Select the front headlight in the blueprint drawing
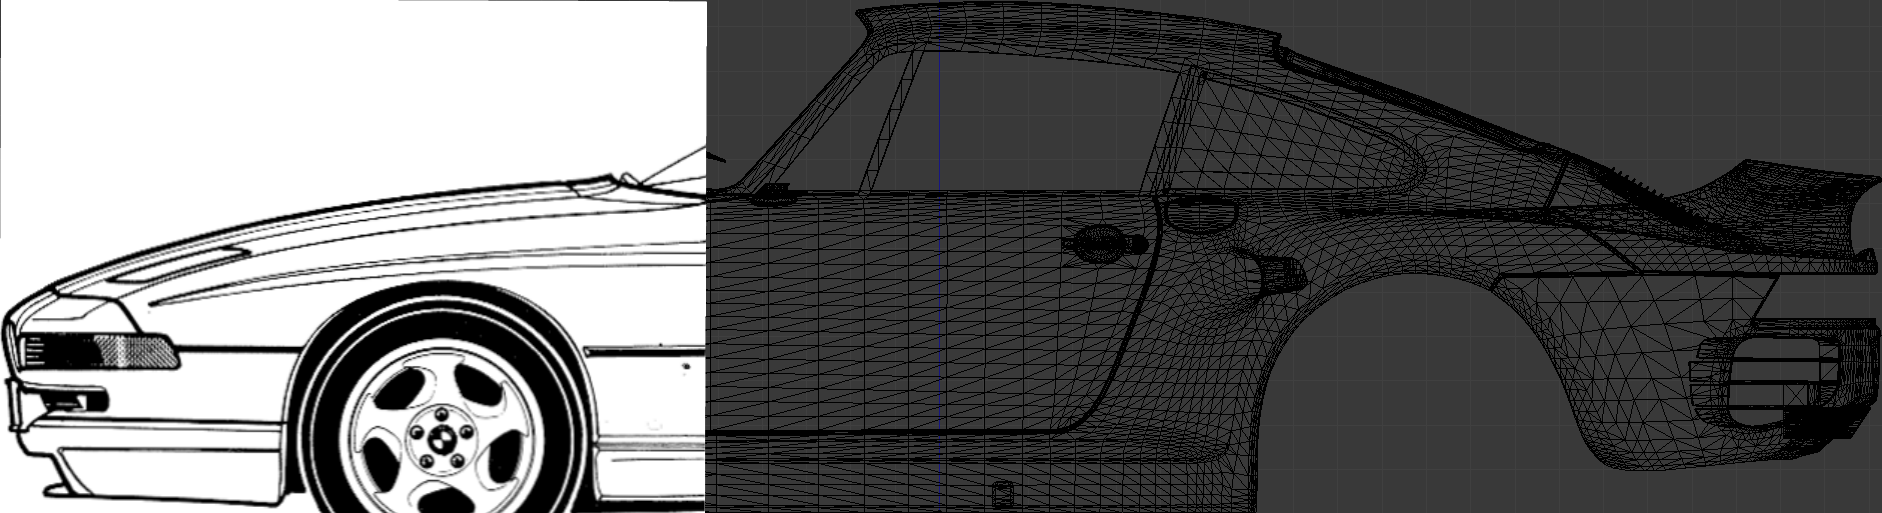The width and height of the screenshot is (1882, 513). [100, 351]
